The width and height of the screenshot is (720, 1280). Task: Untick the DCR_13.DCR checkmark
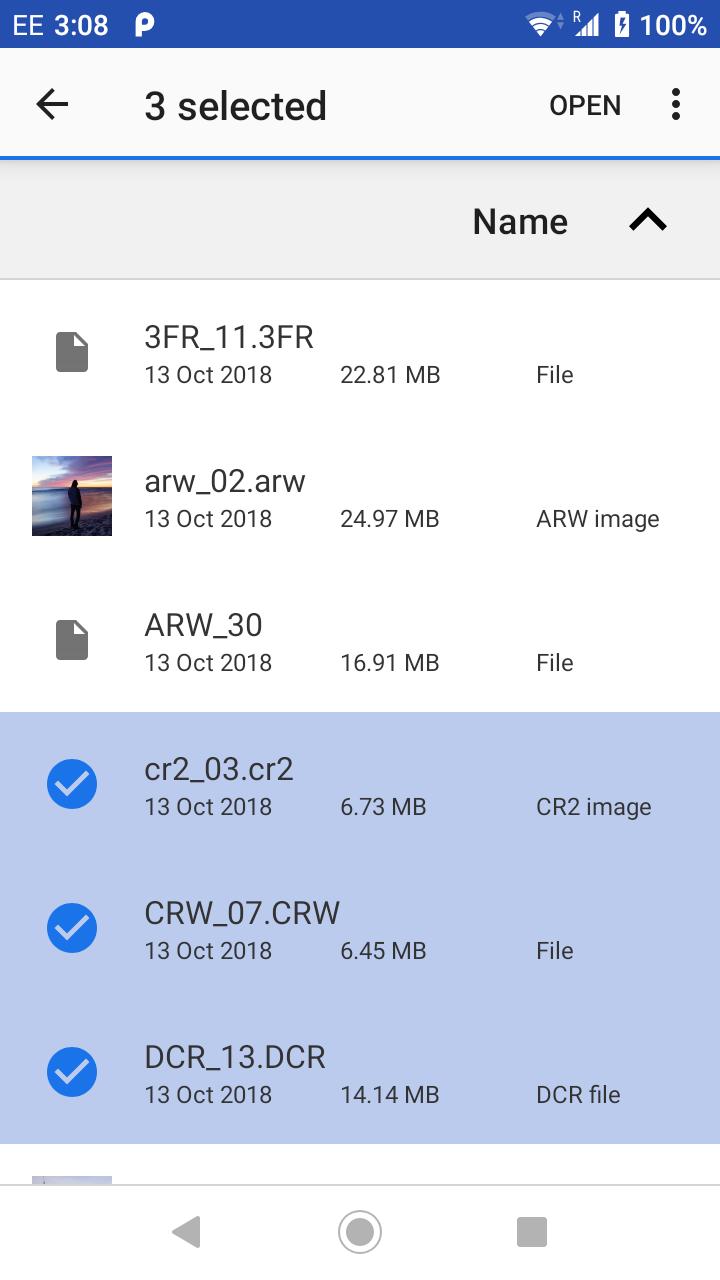[x=72, y=1072]
